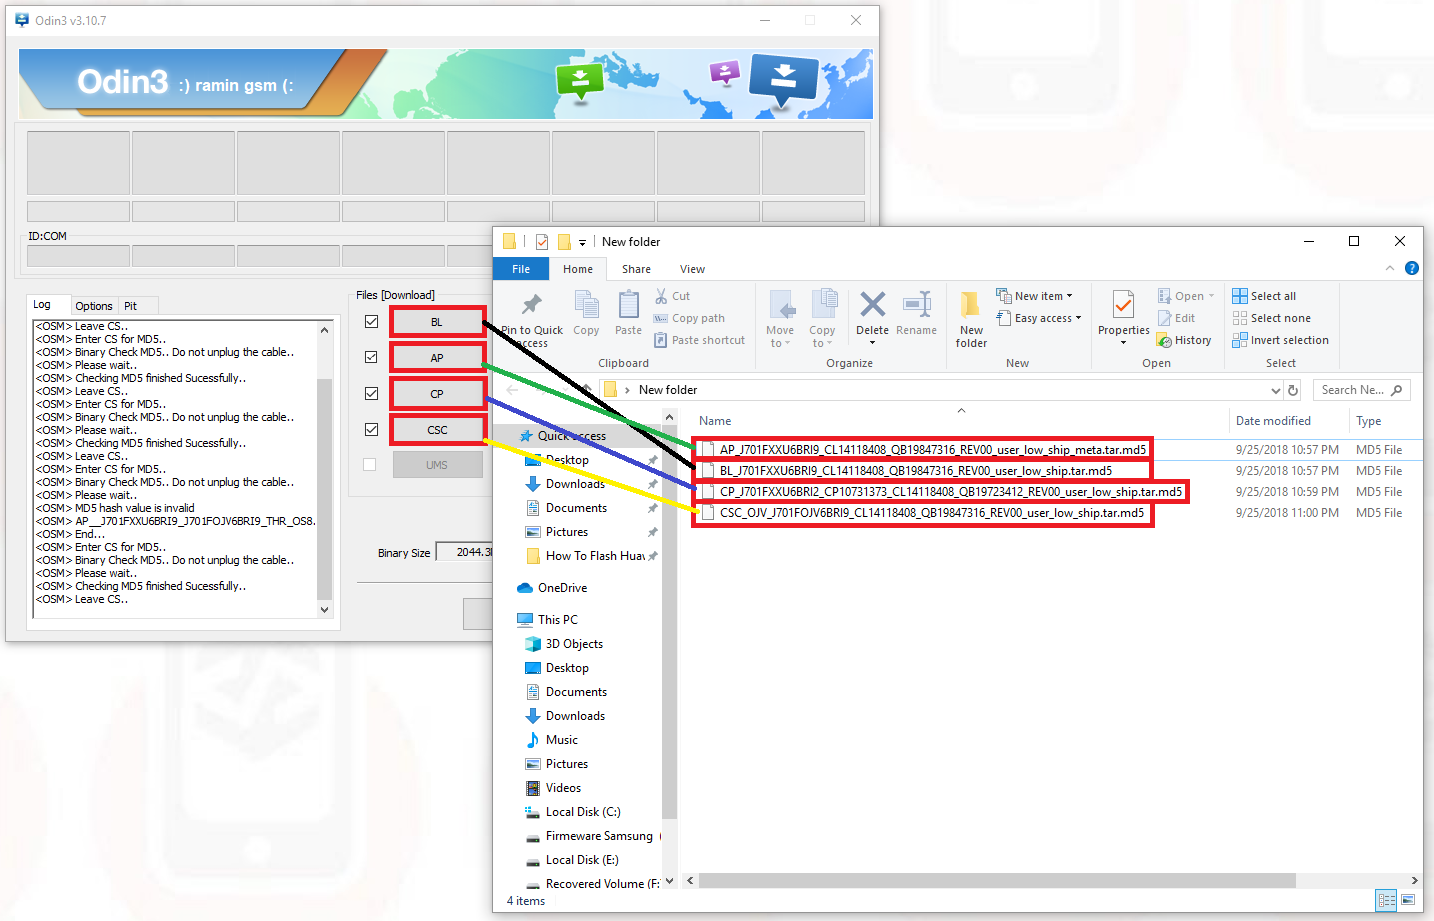This screenshot has width=1434, height=921.
Task: Click the Rename icon
Action: (917, 304)
